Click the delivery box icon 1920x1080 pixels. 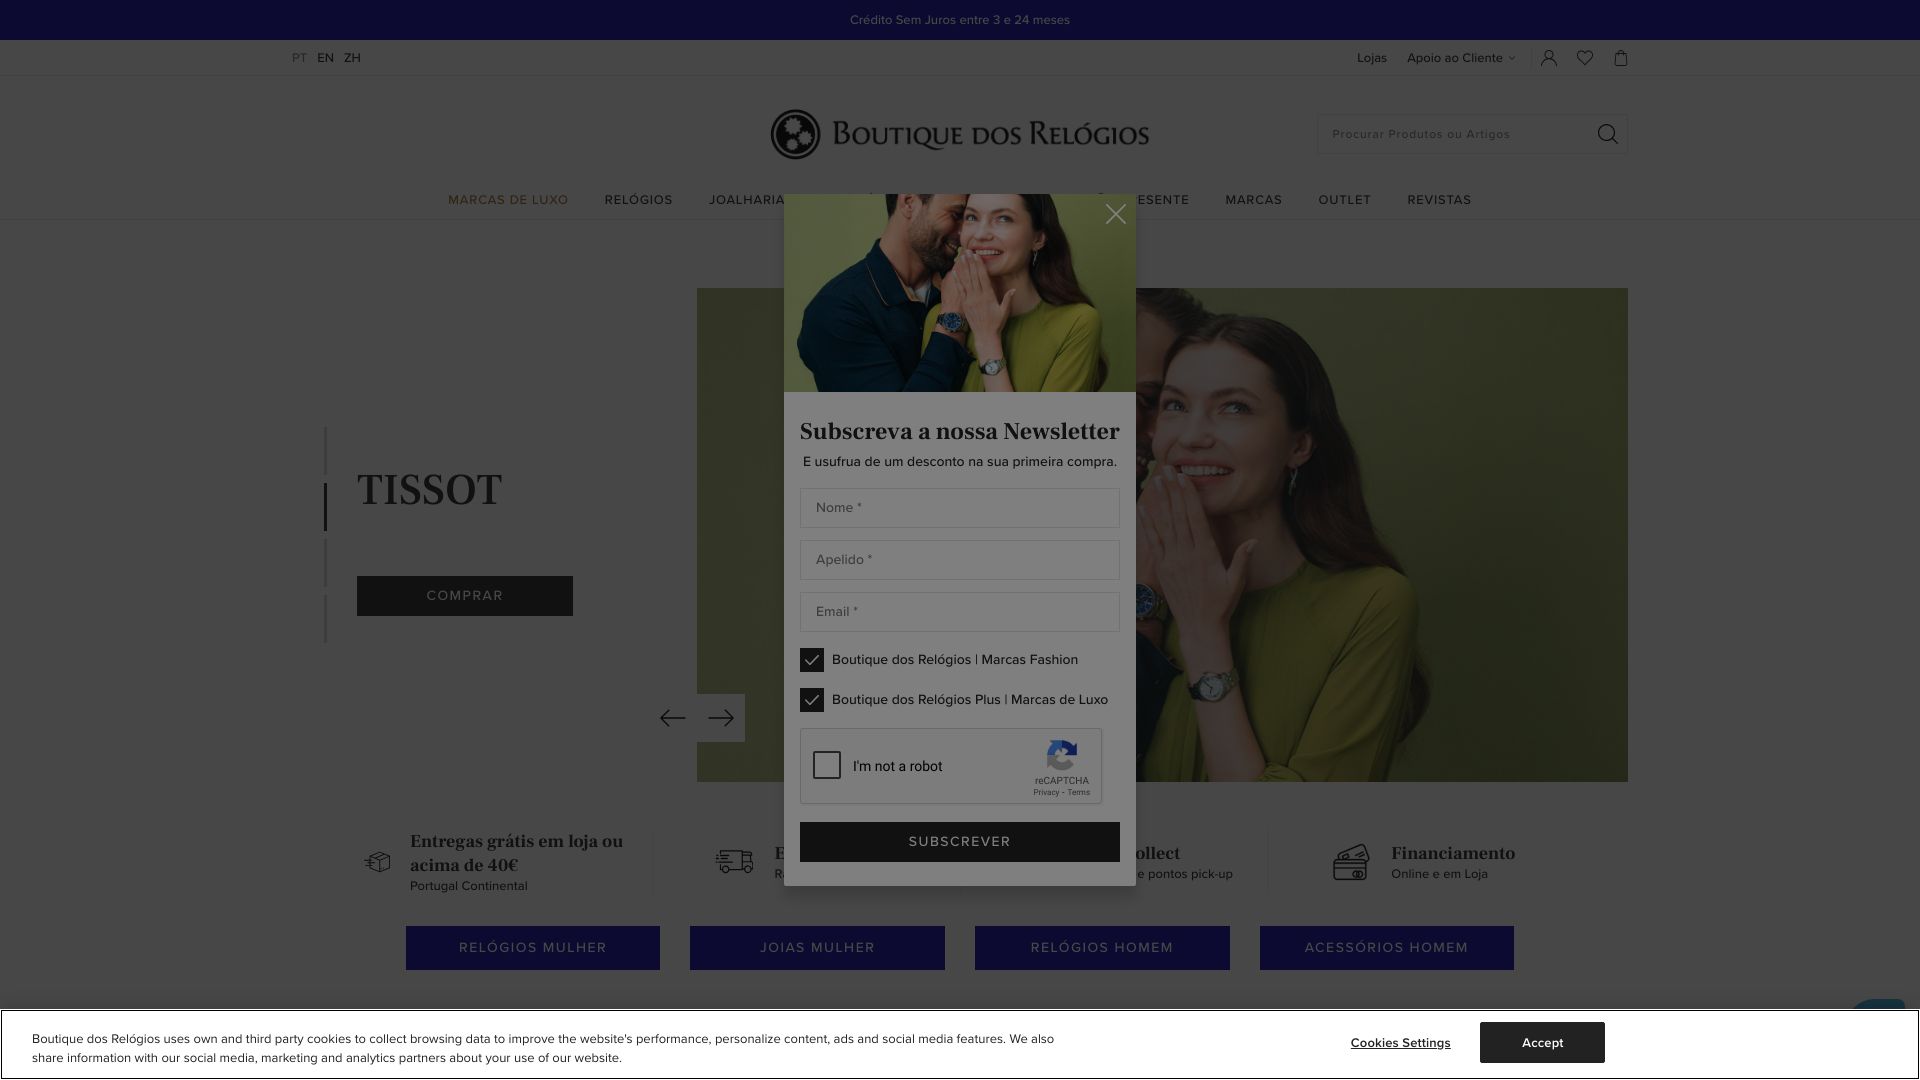pyautogui.click(x=378, y=861)
